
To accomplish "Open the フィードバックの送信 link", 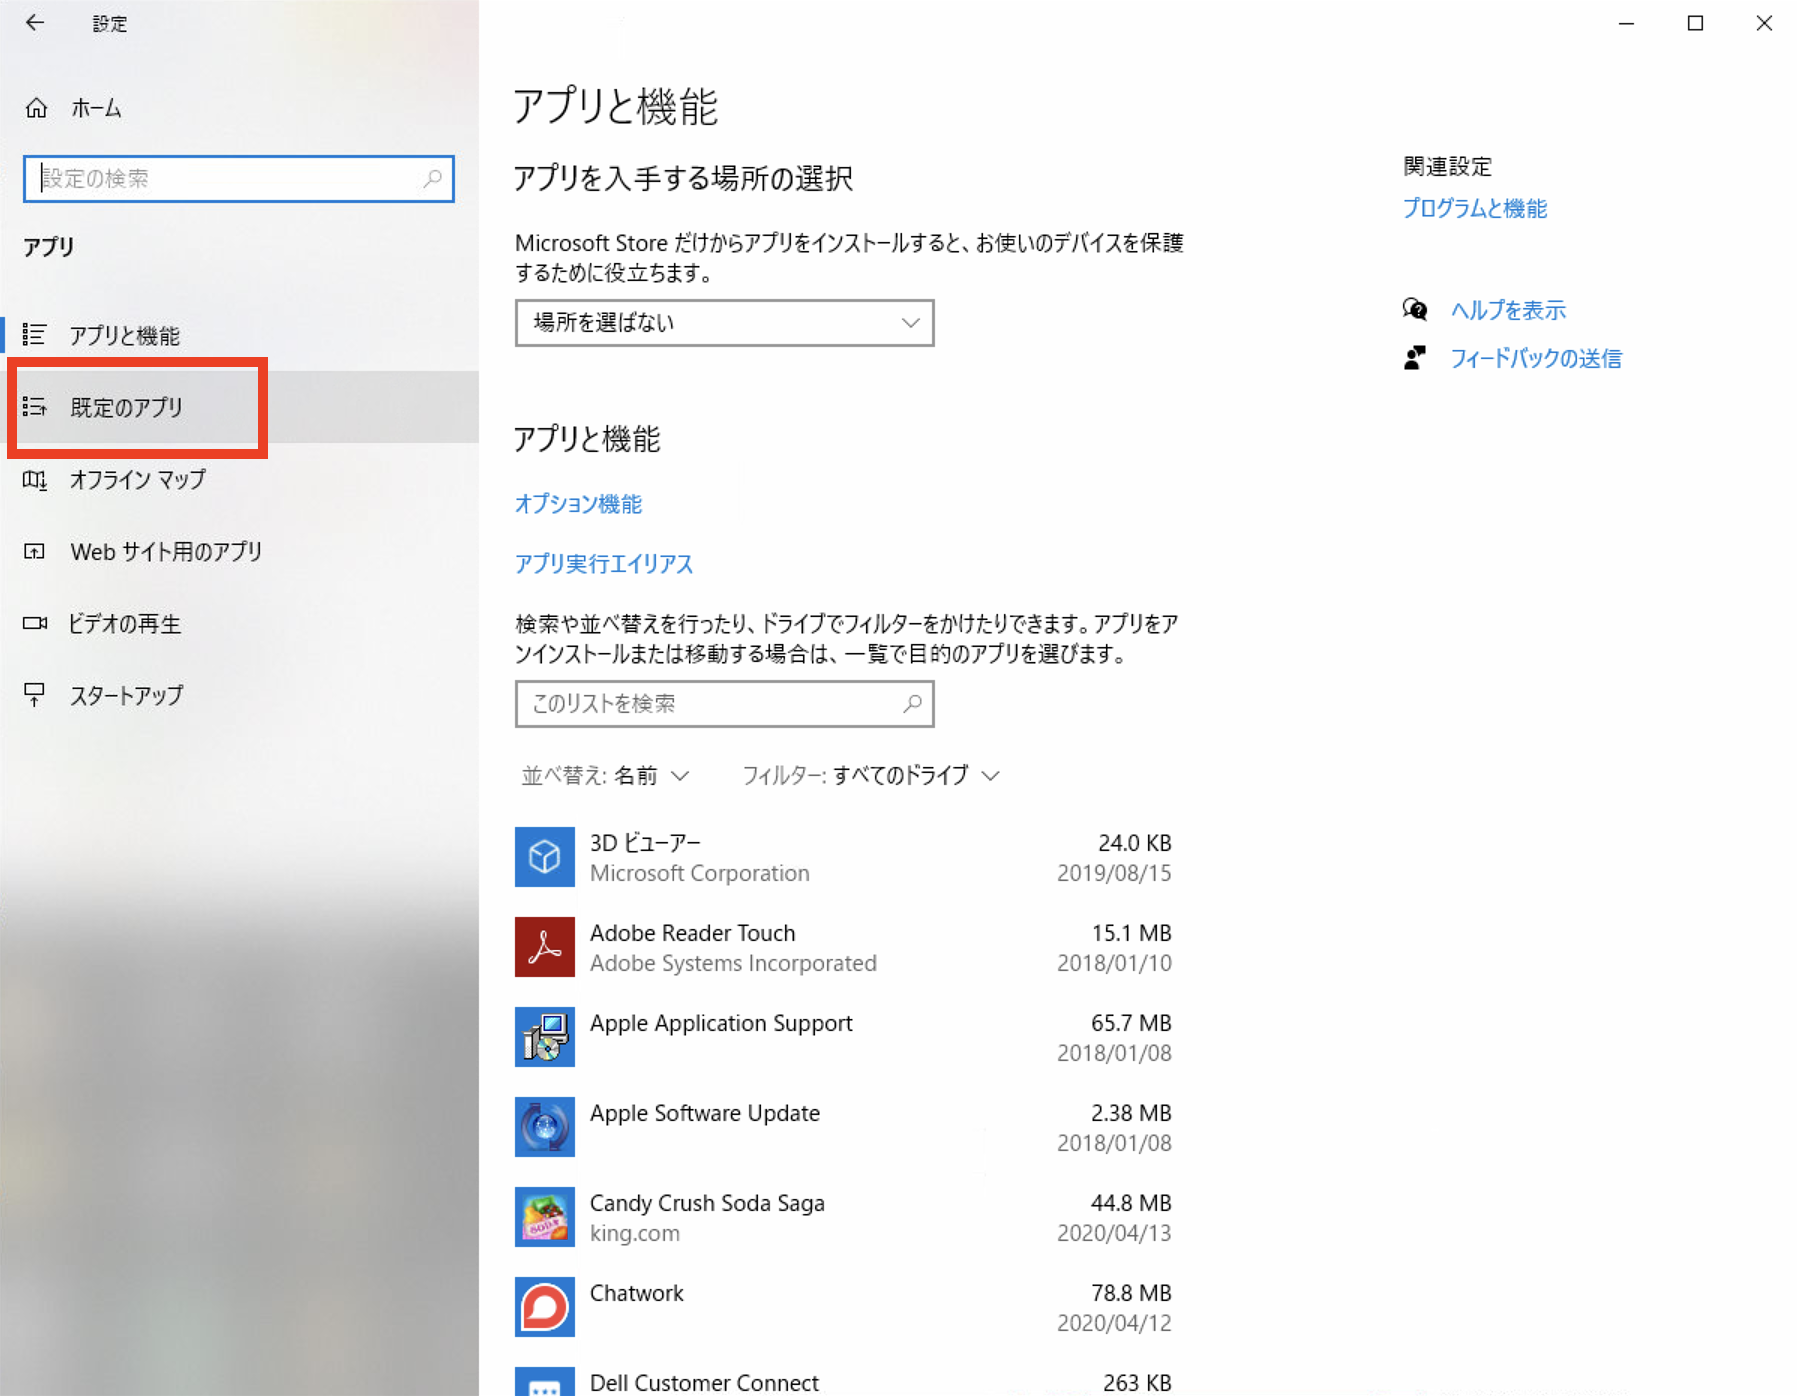I will coord(1536,359).
